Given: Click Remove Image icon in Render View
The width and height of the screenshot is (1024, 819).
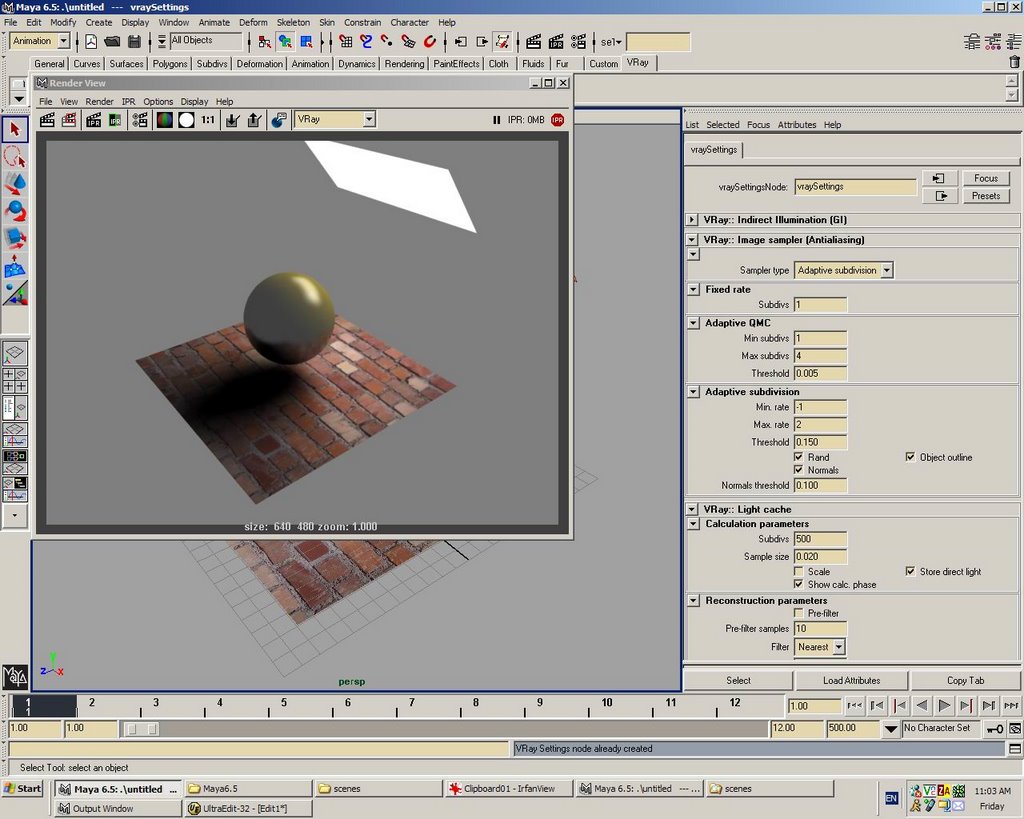Looking at the screenshot, I should [254, 120].
